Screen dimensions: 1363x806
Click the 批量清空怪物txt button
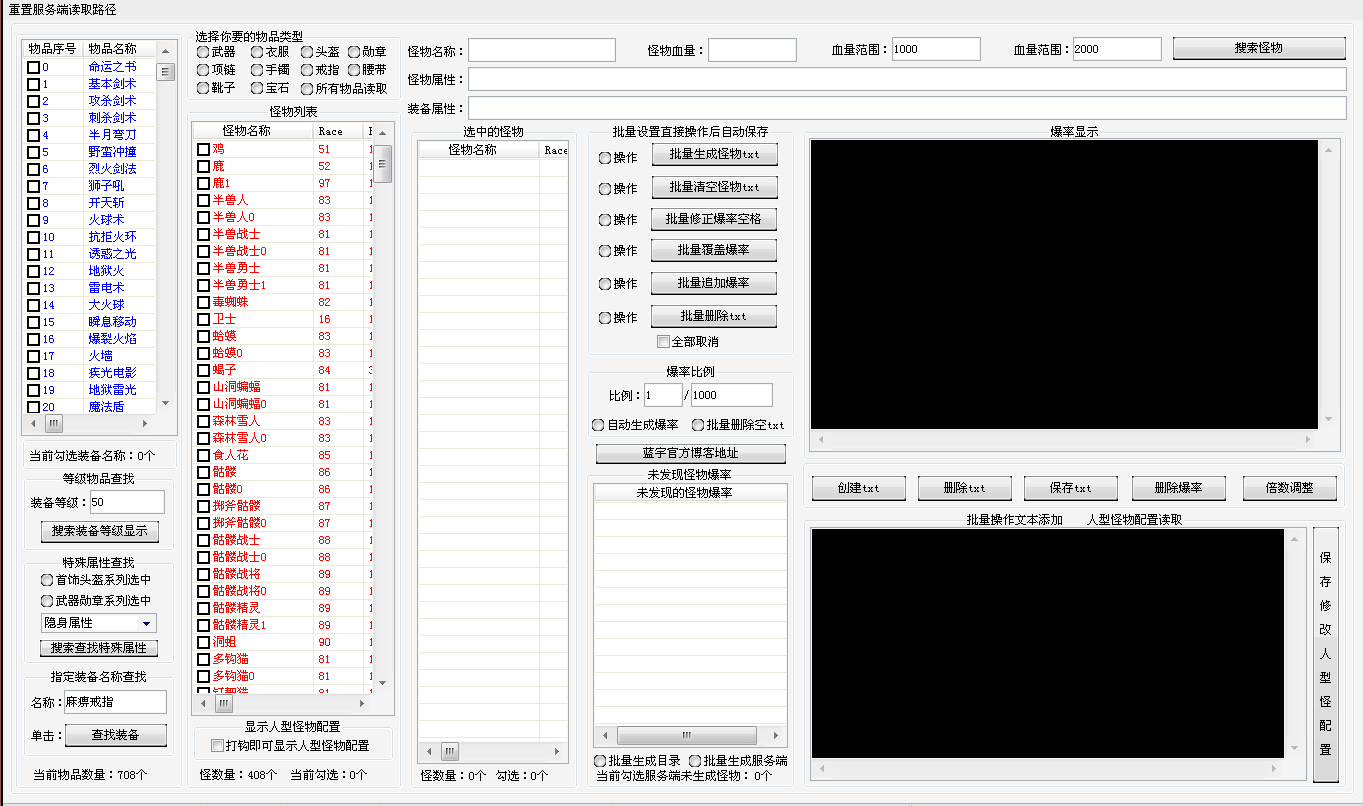coord(714,187)
